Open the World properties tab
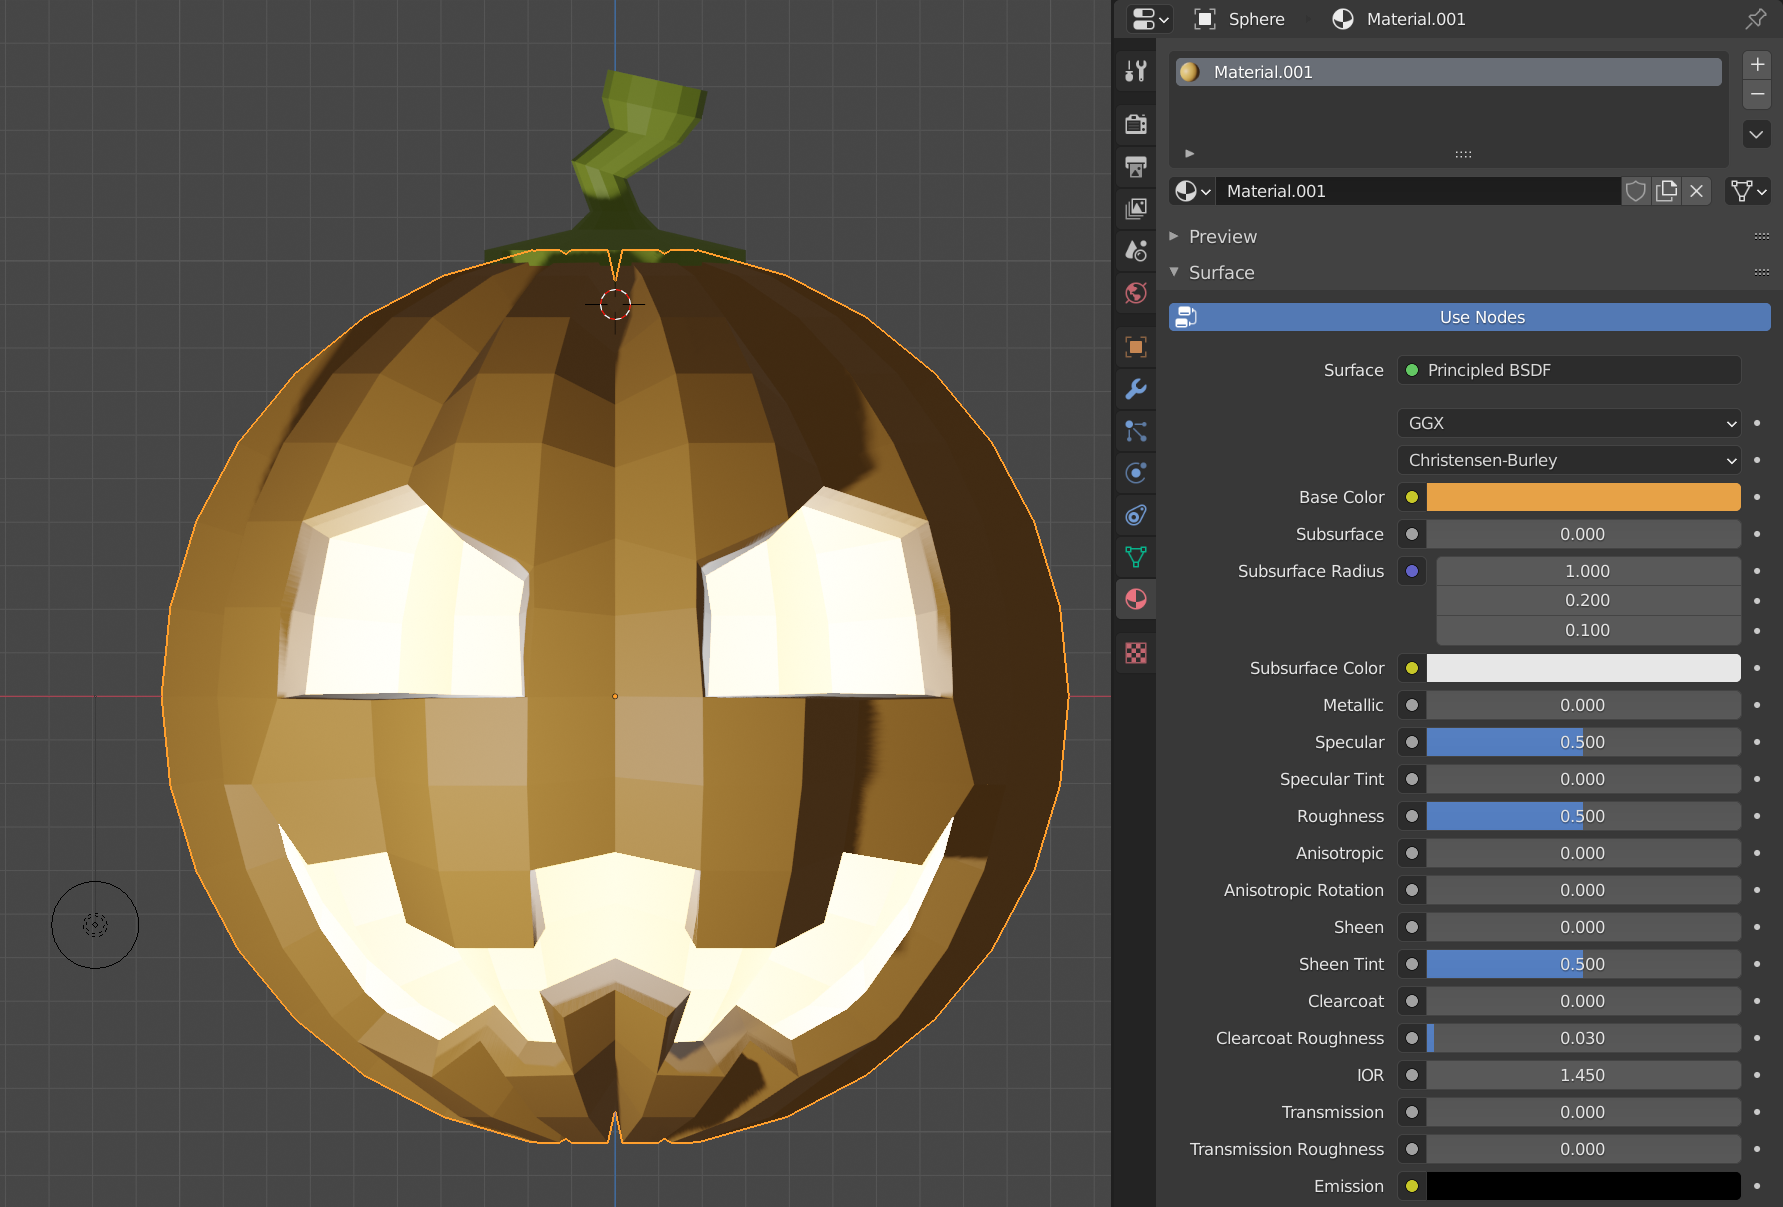 (1135, 293)
